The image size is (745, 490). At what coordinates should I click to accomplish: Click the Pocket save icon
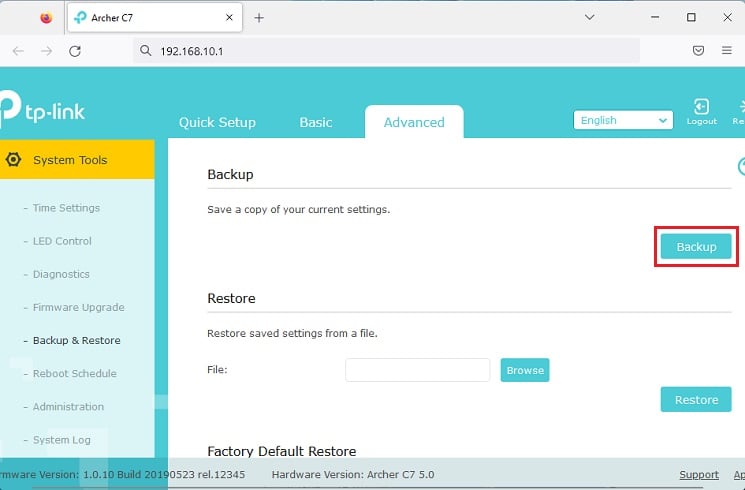[698, 51]
